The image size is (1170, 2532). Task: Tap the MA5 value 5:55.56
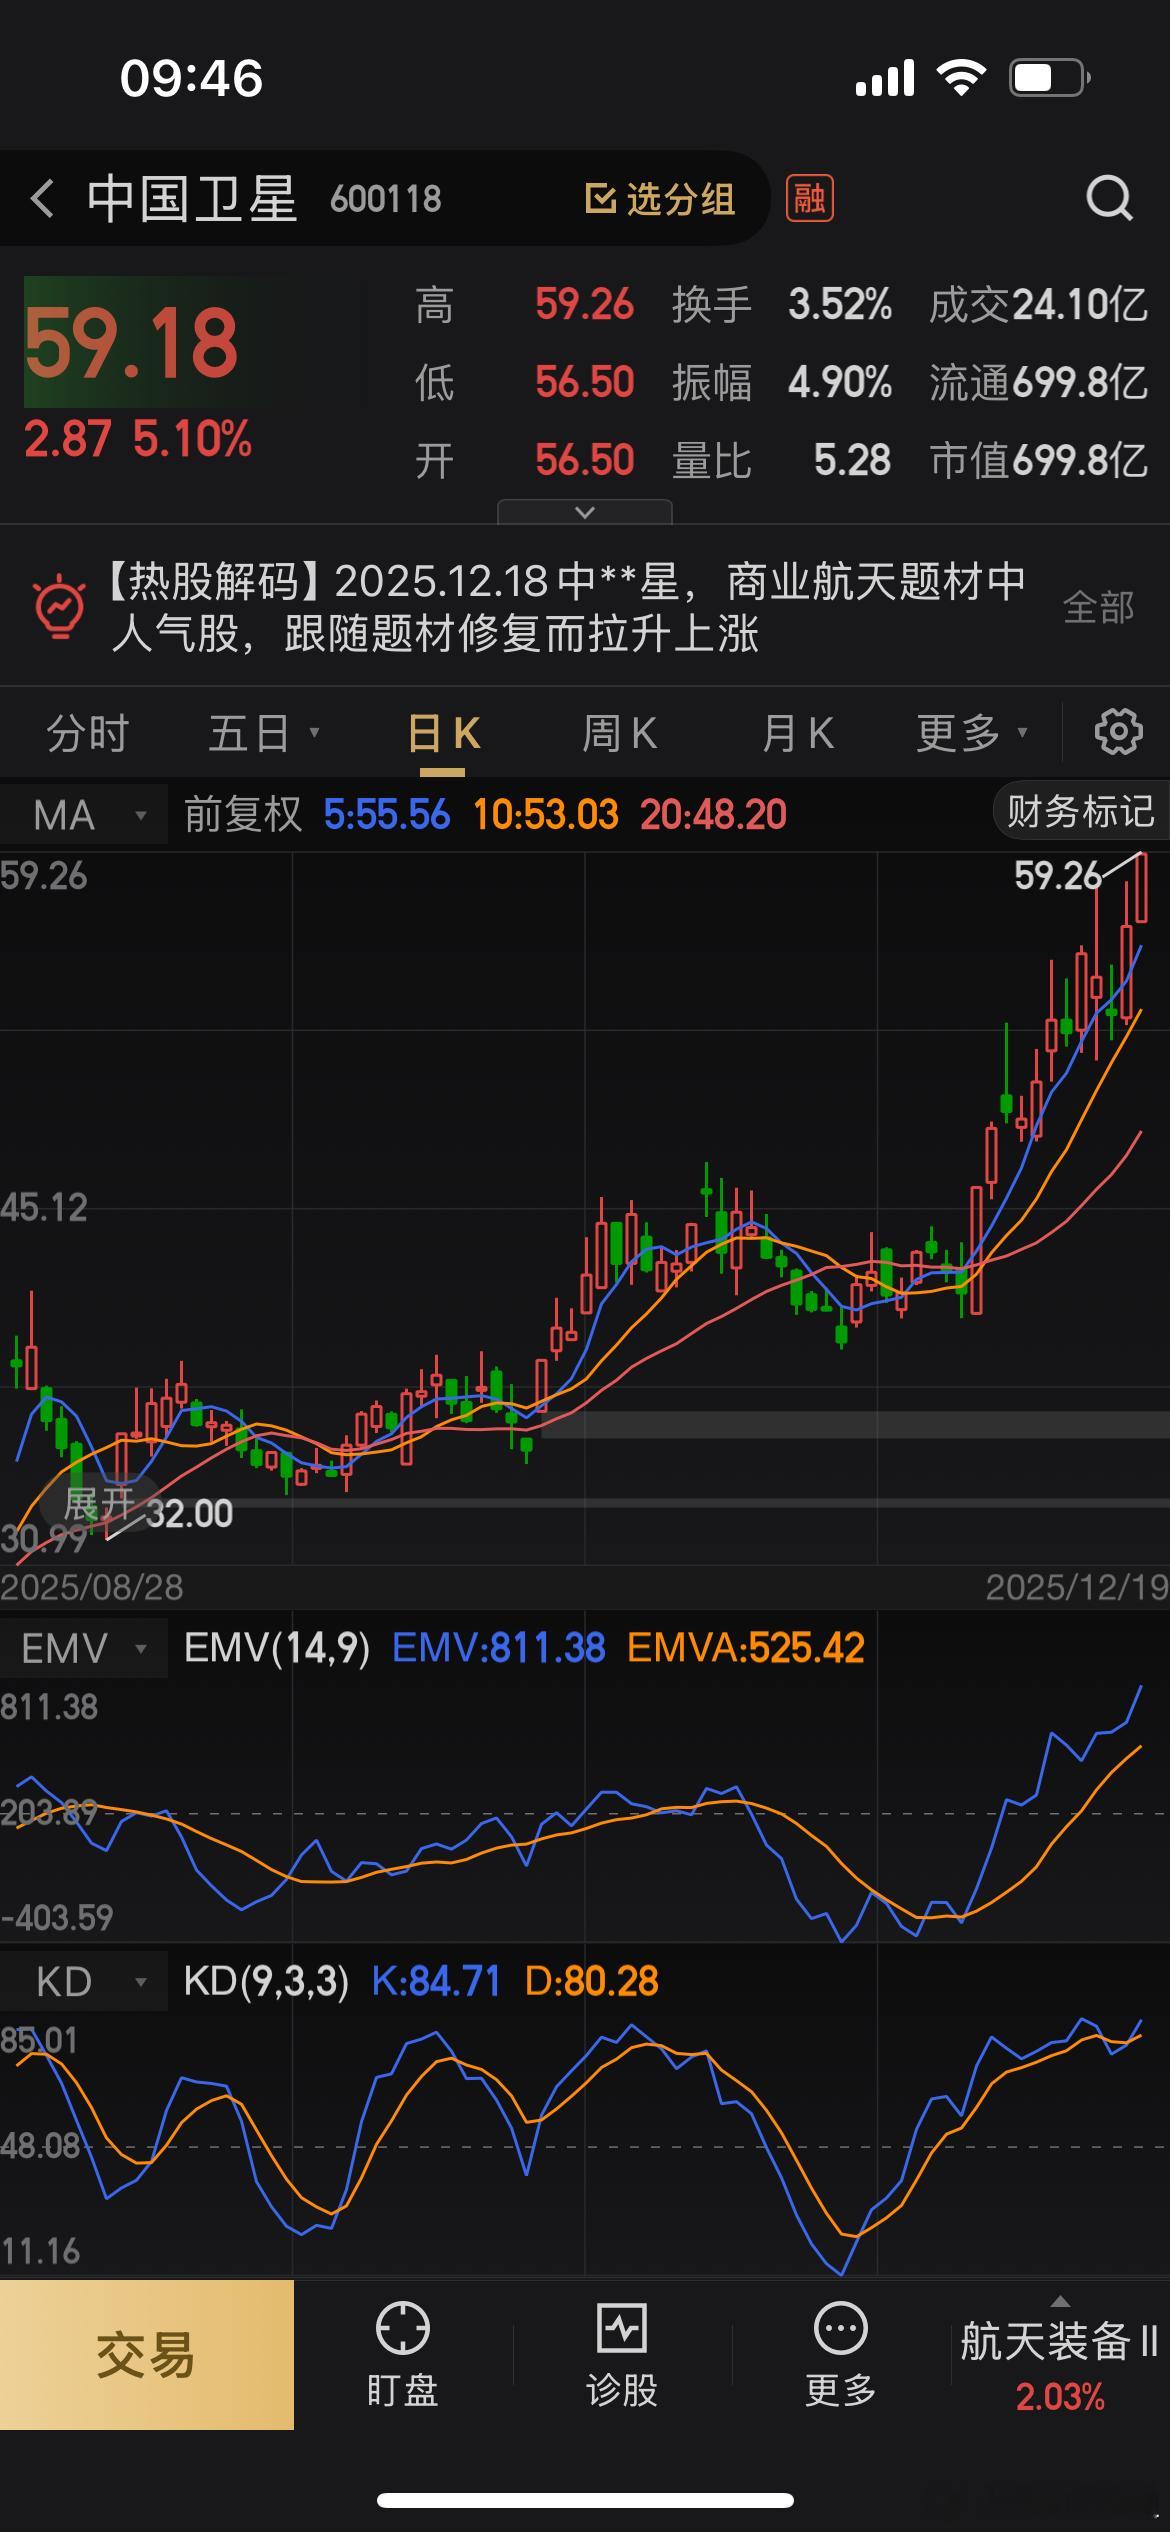[x=387, y=815]
